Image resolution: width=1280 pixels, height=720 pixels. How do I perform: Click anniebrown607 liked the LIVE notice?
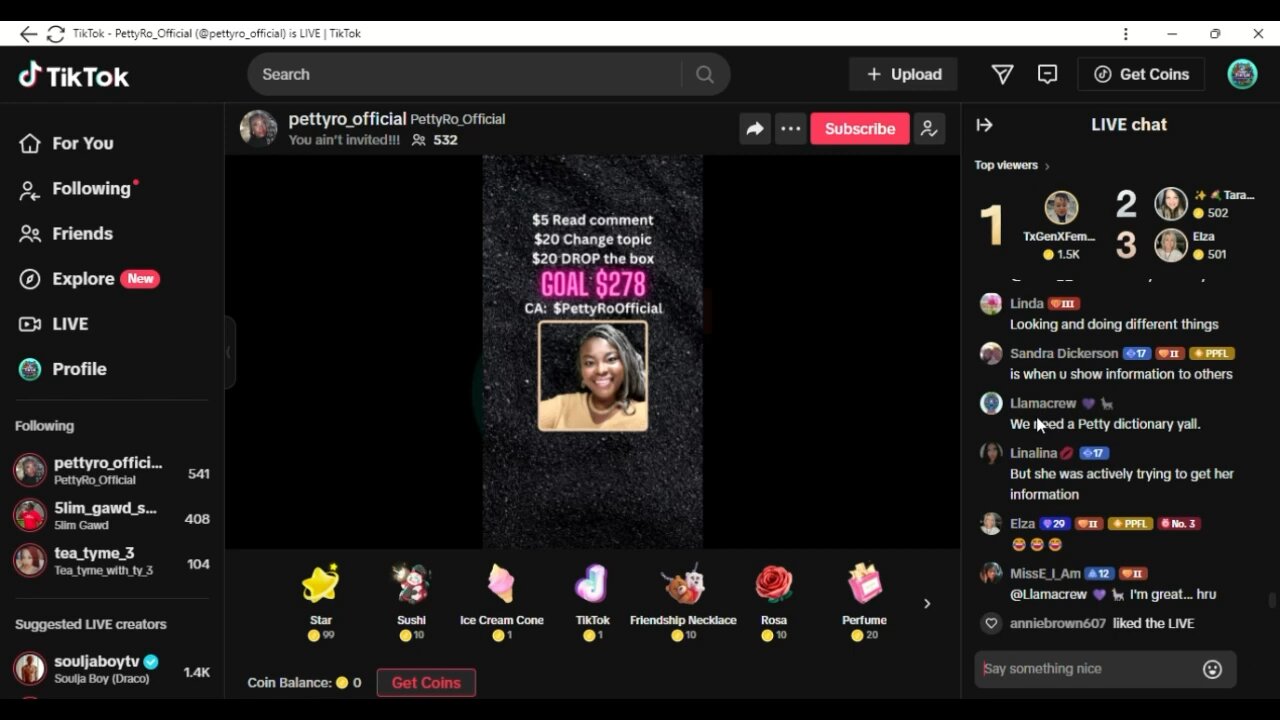click(1102, 624)
